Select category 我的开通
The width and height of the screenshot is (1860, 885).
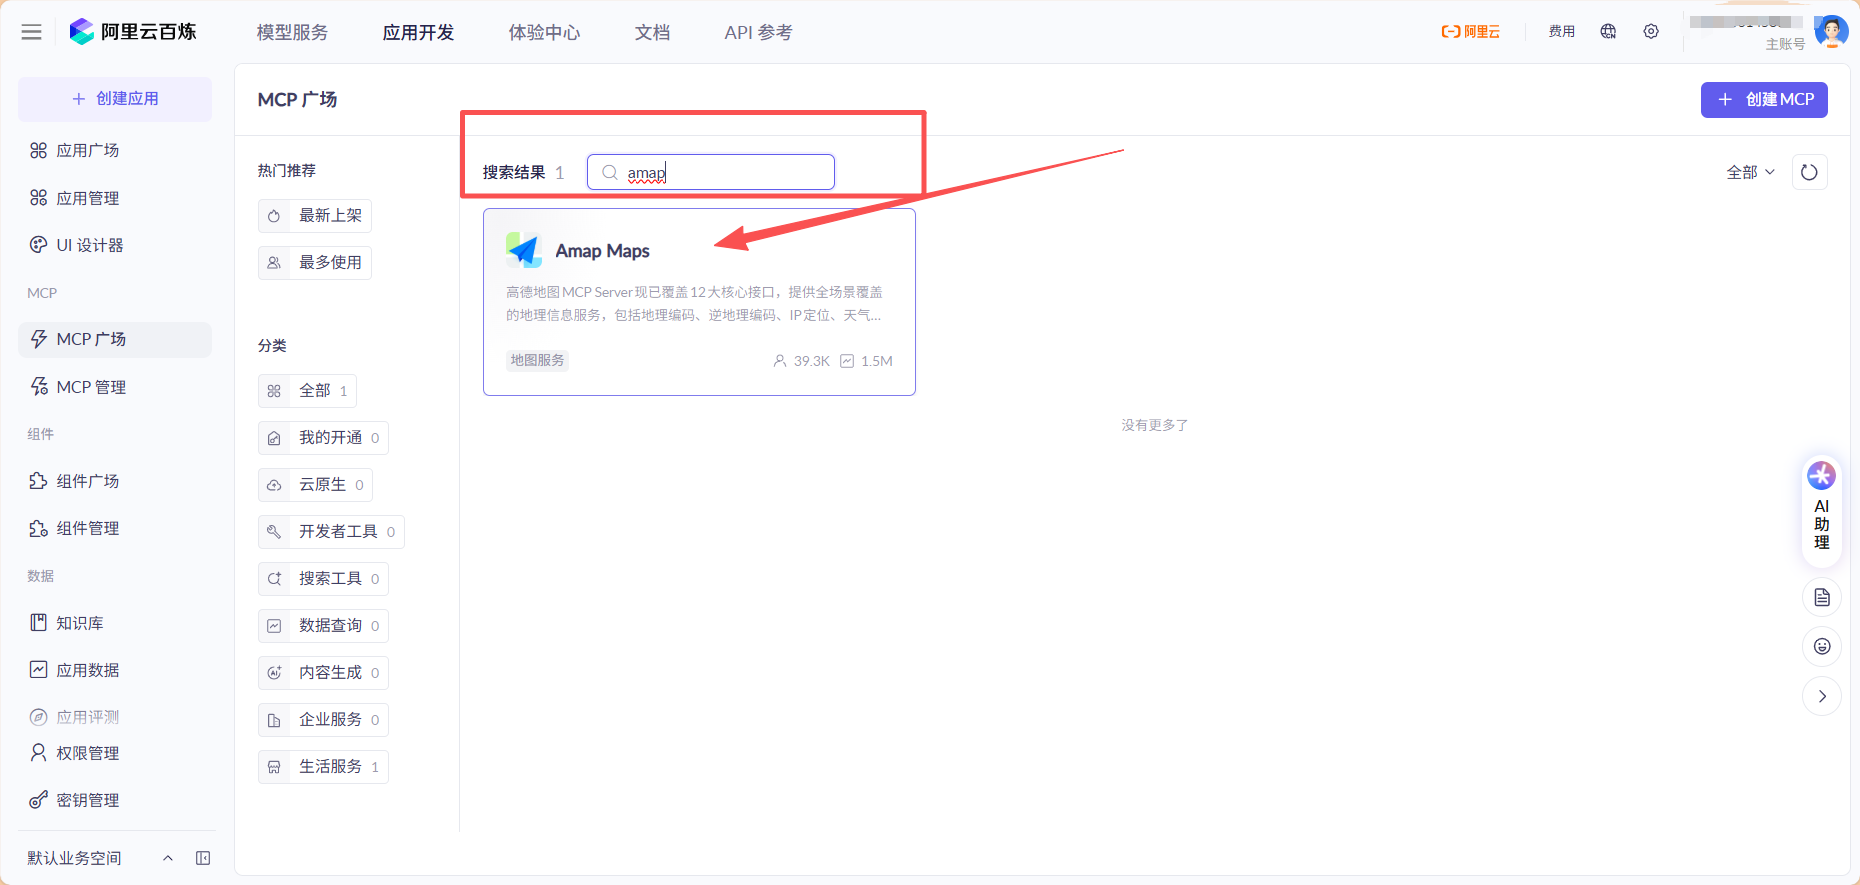pyautogui.click(x=323, y=438)
